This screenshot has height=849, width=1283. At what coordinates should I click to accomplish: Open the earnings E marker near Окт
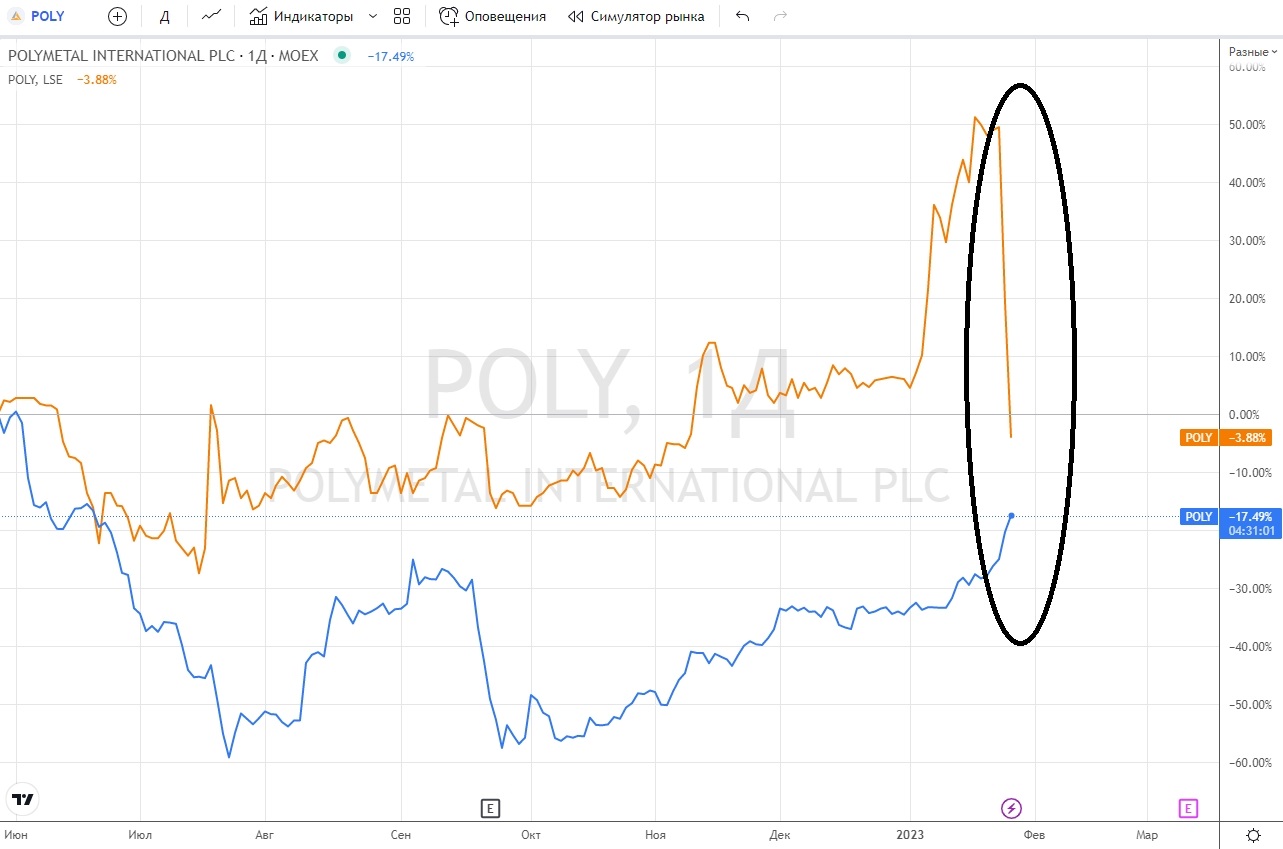489,808
